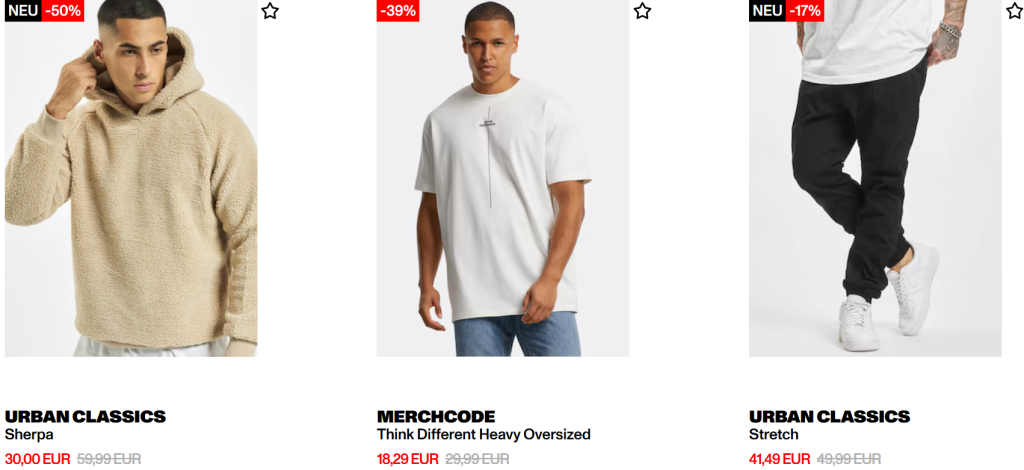1024x470 pixels.
Task: Open the Stretch product title
Action: click(x=774, y=434)
